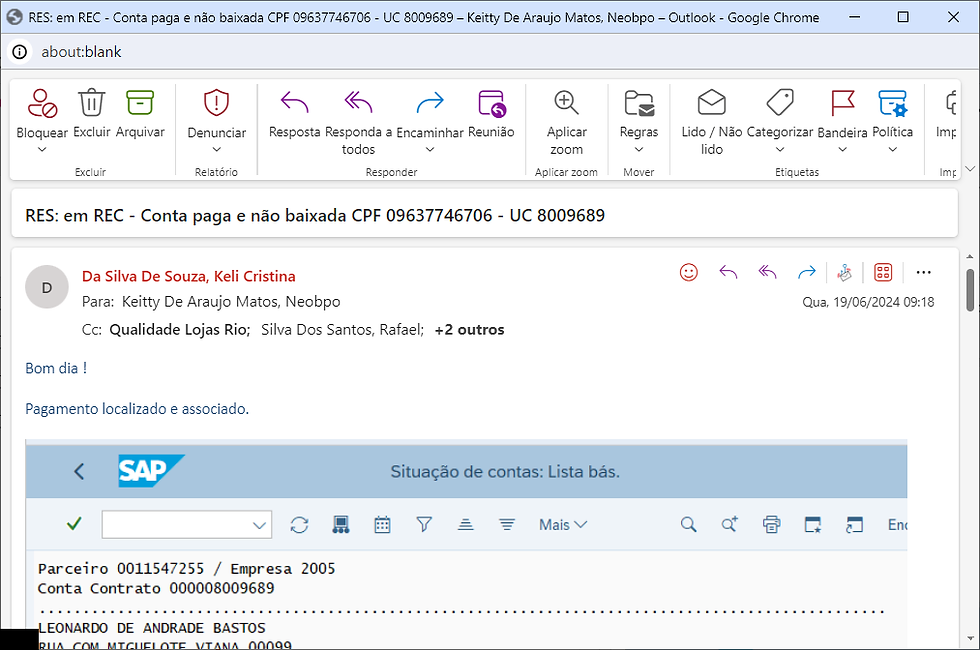Forward the email with Encaminhar
Screen dimensions: 980x650
(430, 102)
